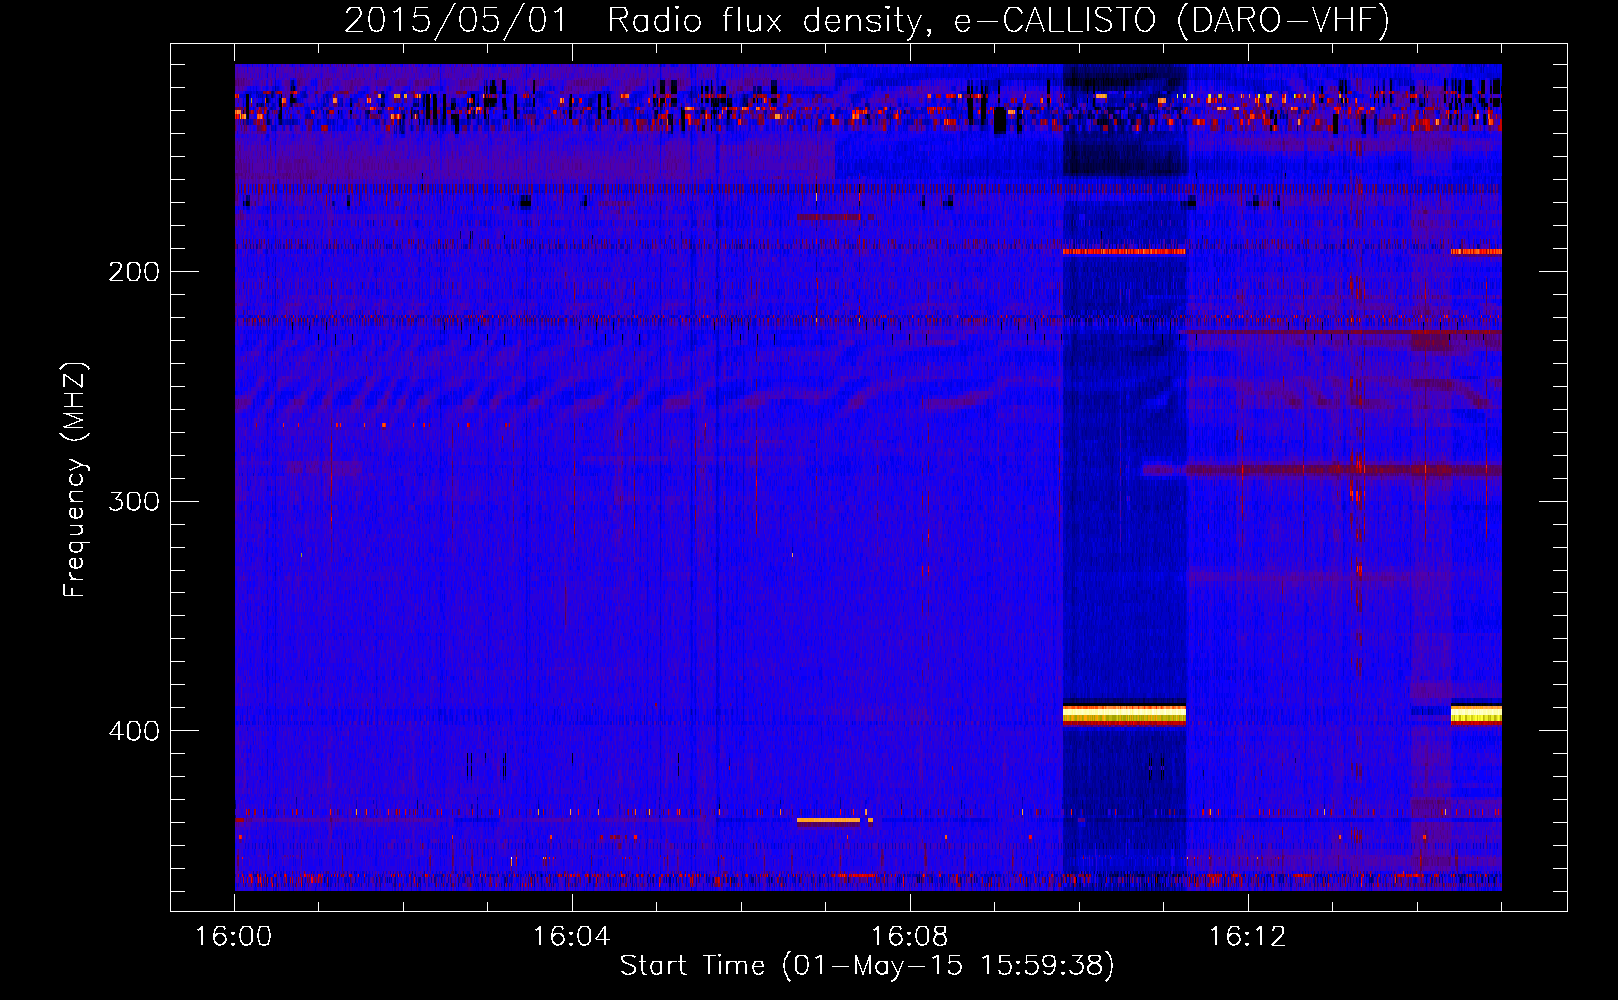The image size is (1618, 1000).
Task: Click the '16:12' time tick label
Action: 1247,936
